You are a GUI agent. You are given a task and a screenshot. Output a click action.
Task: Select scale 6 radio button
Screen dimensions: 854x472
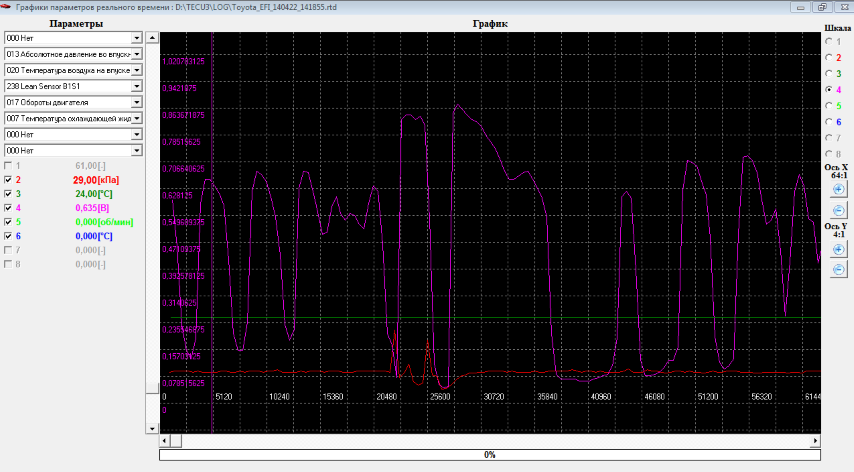(x=828, y=122)
